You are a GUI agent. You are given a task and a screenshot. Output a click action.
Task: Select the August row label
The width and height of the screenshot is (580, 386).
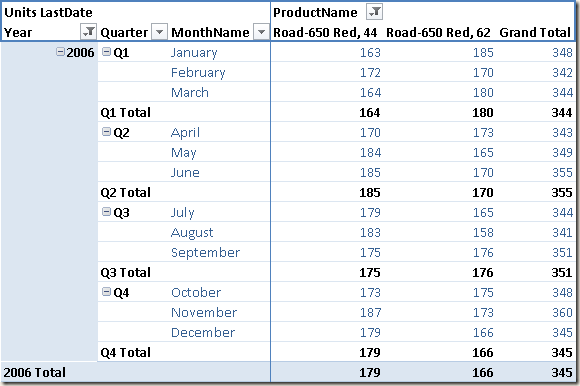[x=192, y=233]
